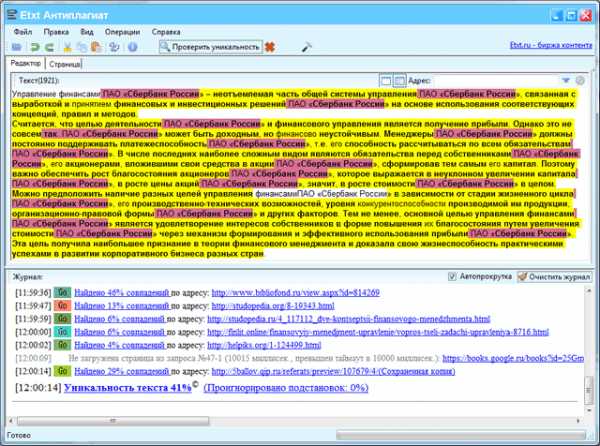Click the word 'Считается' in the editor text
The image size is (600, 446).
coord(33,124)
